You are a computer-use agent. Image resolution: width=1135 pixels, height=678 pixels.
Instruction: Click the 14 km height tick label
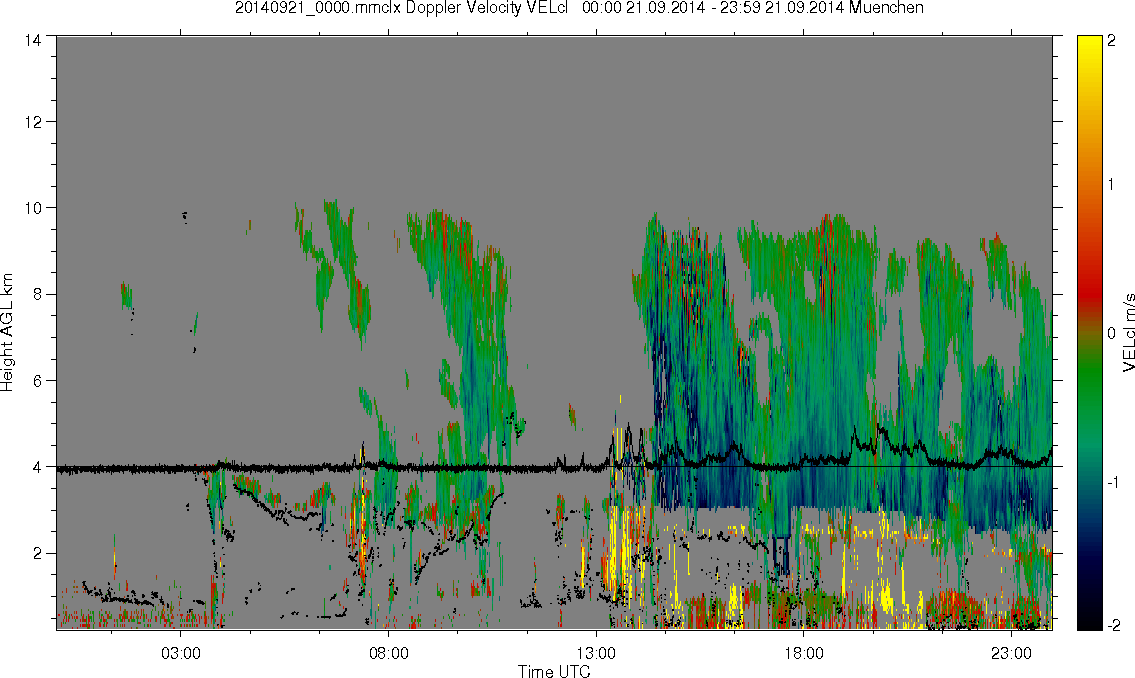click(32, 41)
